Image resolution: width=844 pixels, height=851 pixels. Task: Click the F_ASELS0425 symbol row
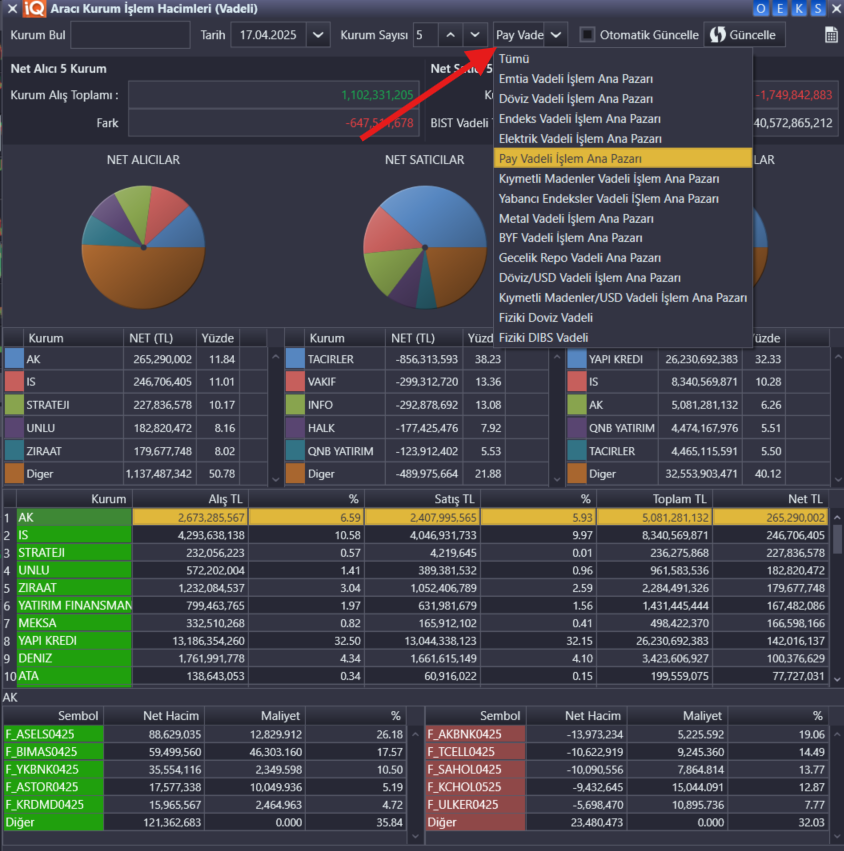click(x=205, y=734)
